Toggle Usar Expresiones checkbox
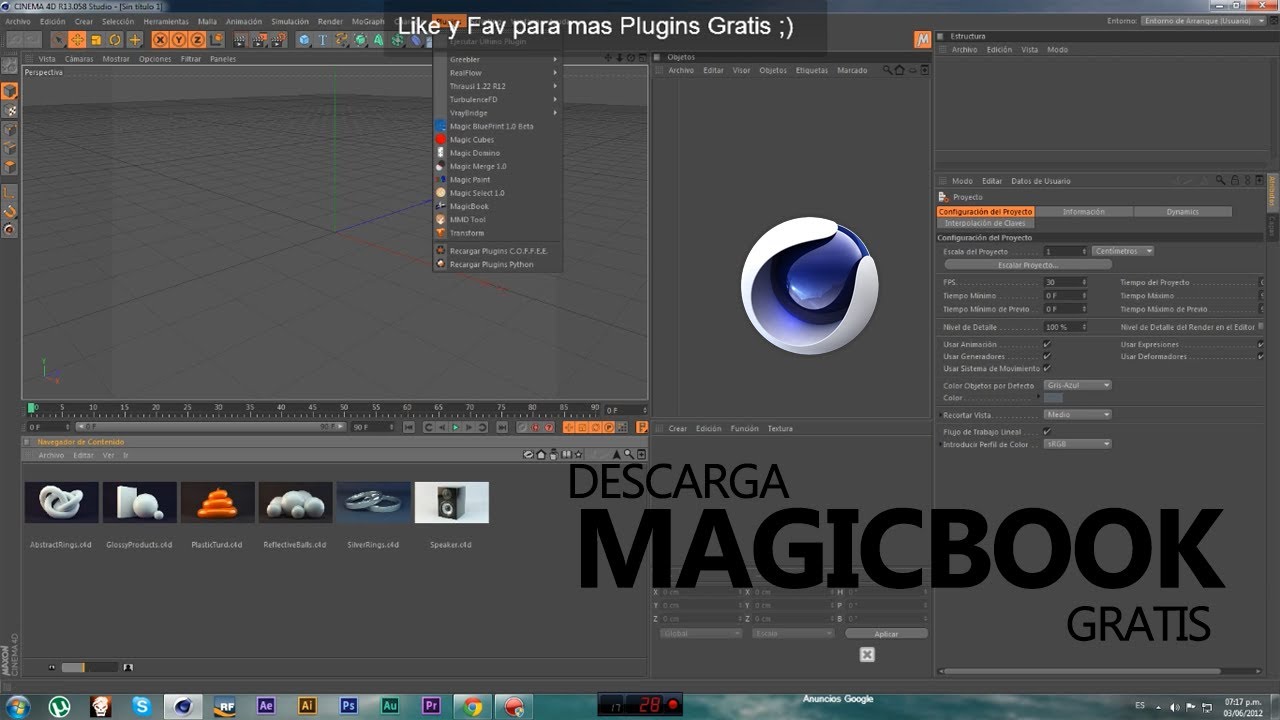This screenshot has height=720, width=1280. coord(1261,344)
